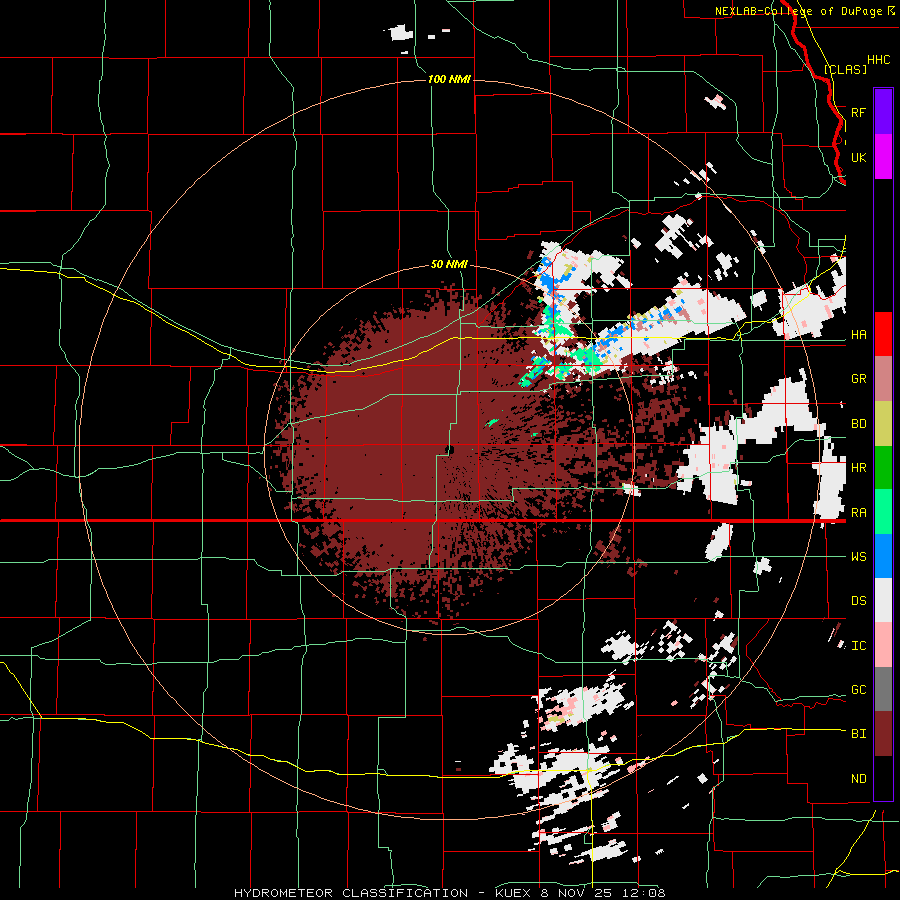The height and width of the screenshot is (900, 900).
Task: Click the HA legend label
Action: point(858,334)
